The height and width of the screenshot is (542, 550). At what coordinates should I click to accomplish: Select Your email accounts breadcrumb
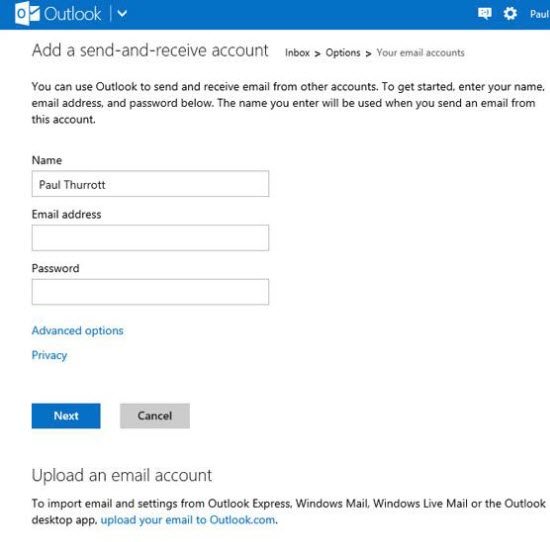pyautogui.click(x=420, y=53)
